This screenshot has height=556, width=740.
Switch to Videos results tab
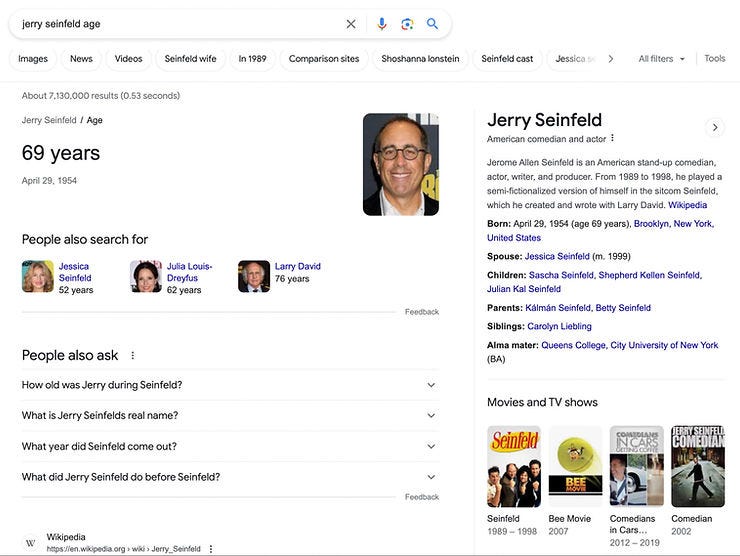pyautogui.click(x=128, y=59)
